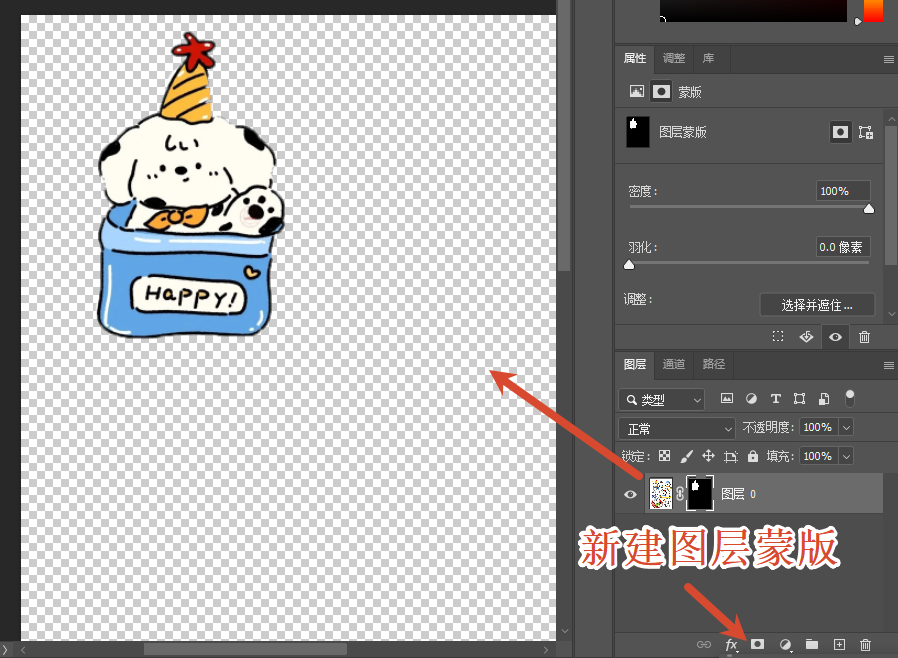898x658 pixels.
Task: Select the Add layer mask icon
Action: click(758, 645)
